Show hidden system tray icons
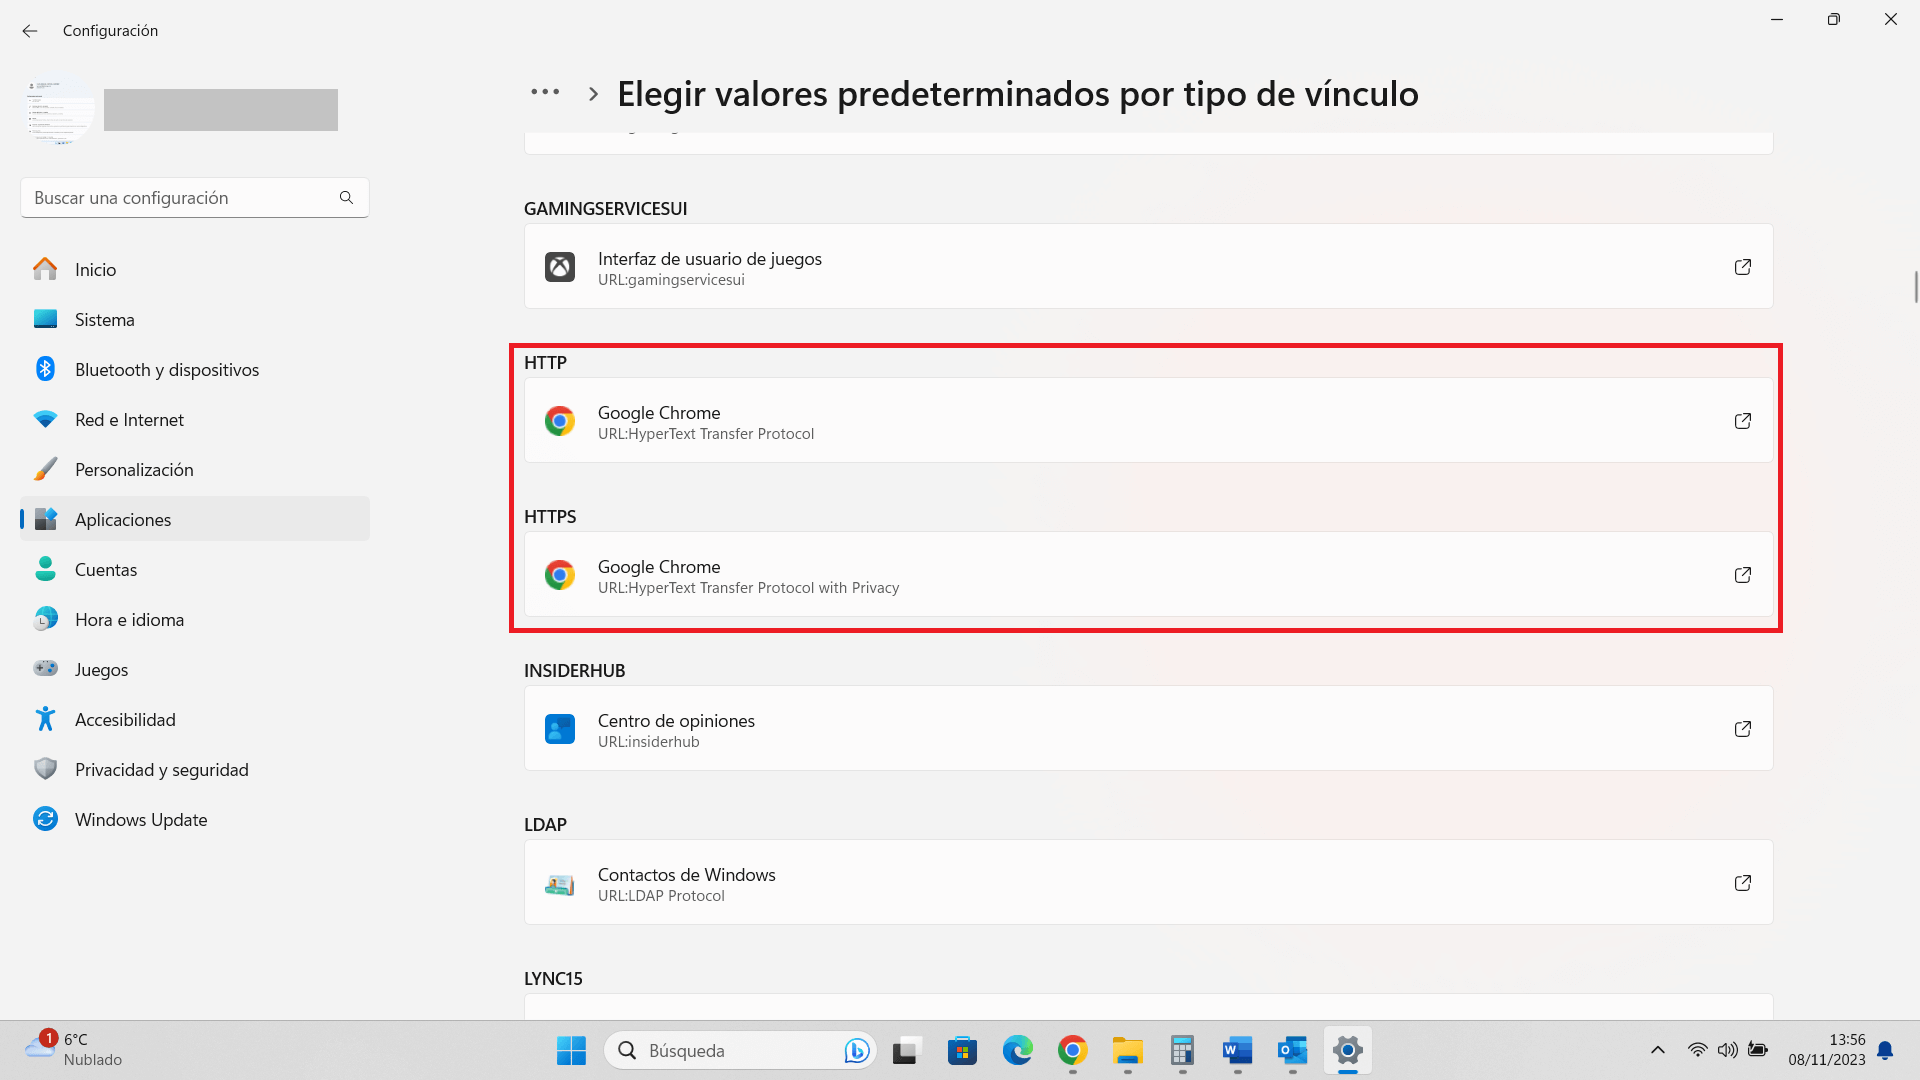 [x=1657, y=1050]
